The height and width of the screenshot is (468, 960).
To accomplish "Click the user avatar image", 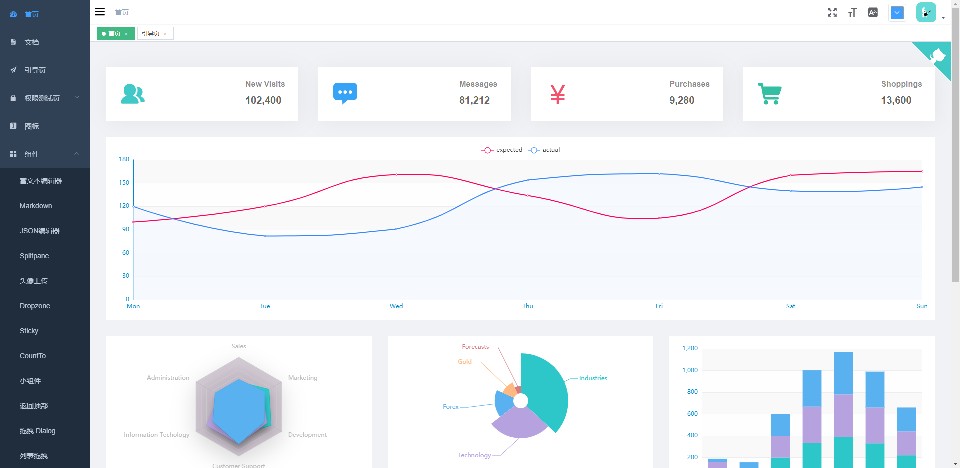I will point(926,12).
